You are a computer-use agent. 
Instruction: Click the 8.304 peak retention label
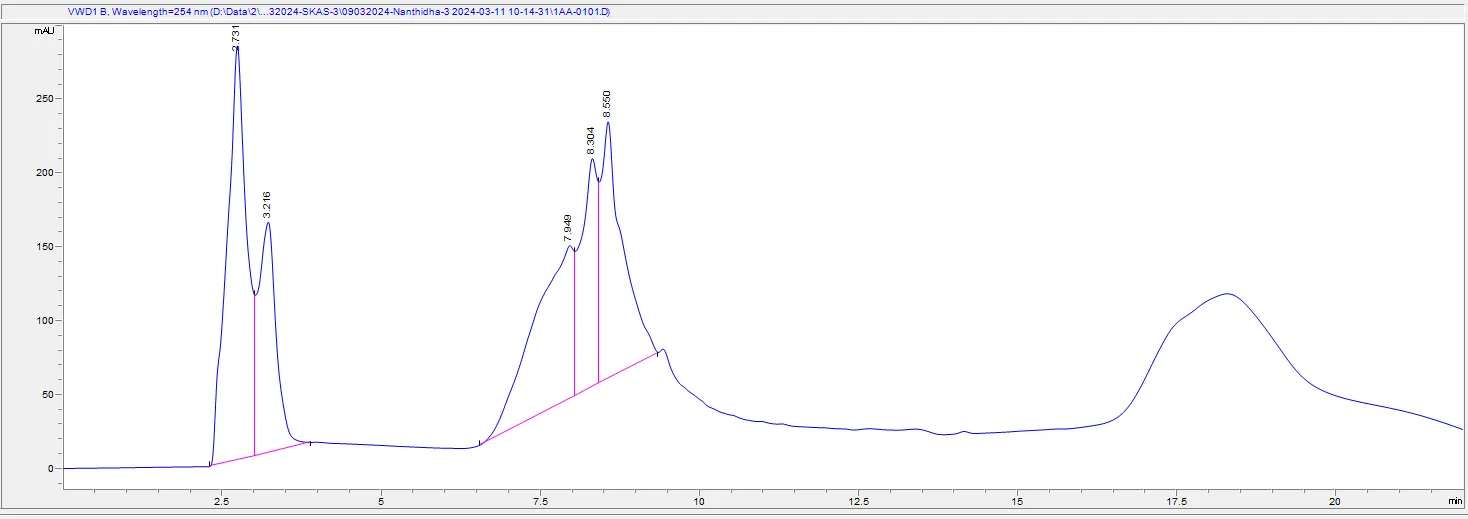click(x=591, y=139)
